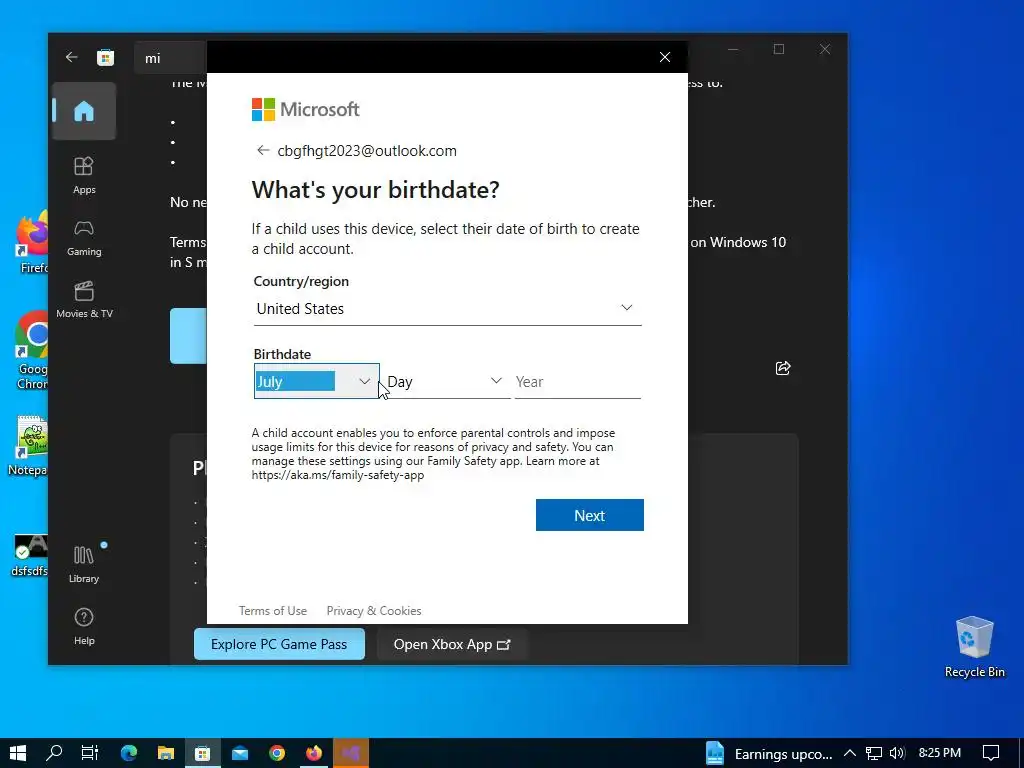This screenshot has width=1024, height=768.
Task: Open Library in Store sidebar
Action: click(84, 564)
